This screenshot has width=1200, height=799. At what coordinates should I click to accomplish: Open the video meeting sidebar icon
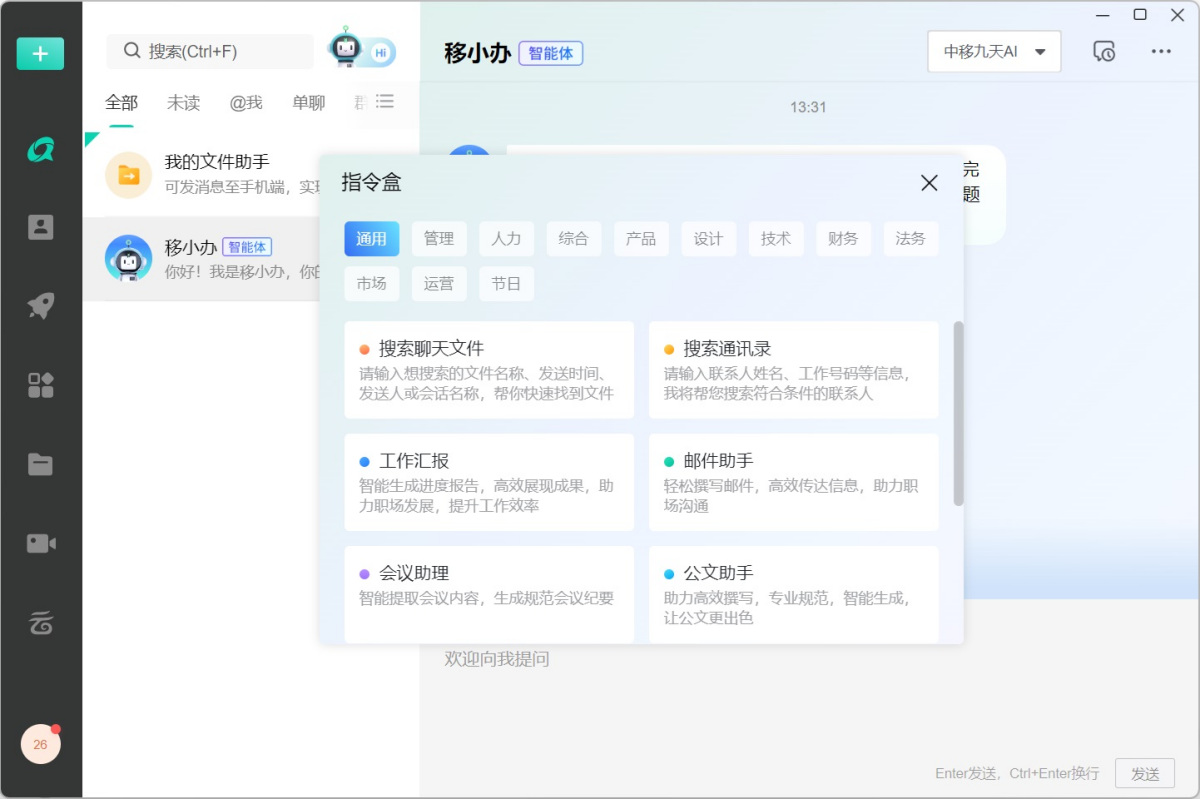[40, 543]
